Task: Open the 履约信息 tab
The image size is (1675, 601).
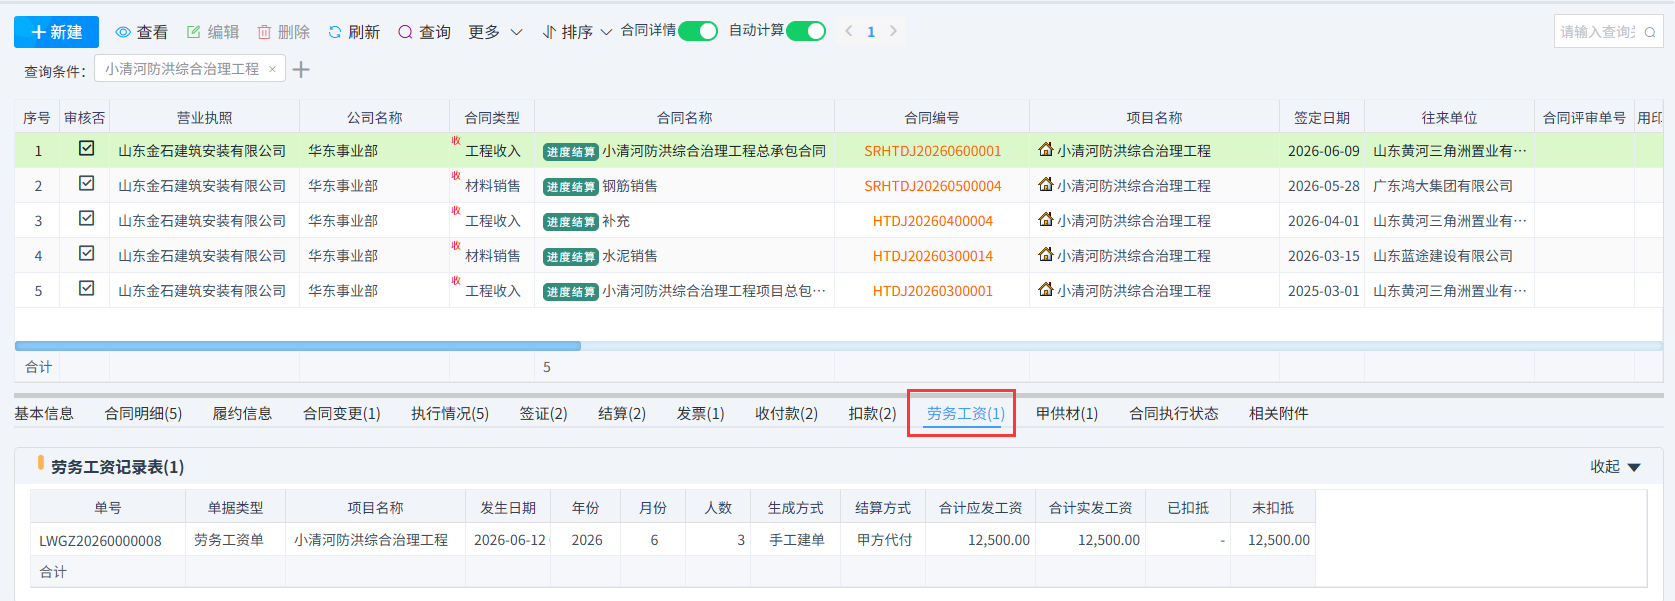Action: point(242,413)
